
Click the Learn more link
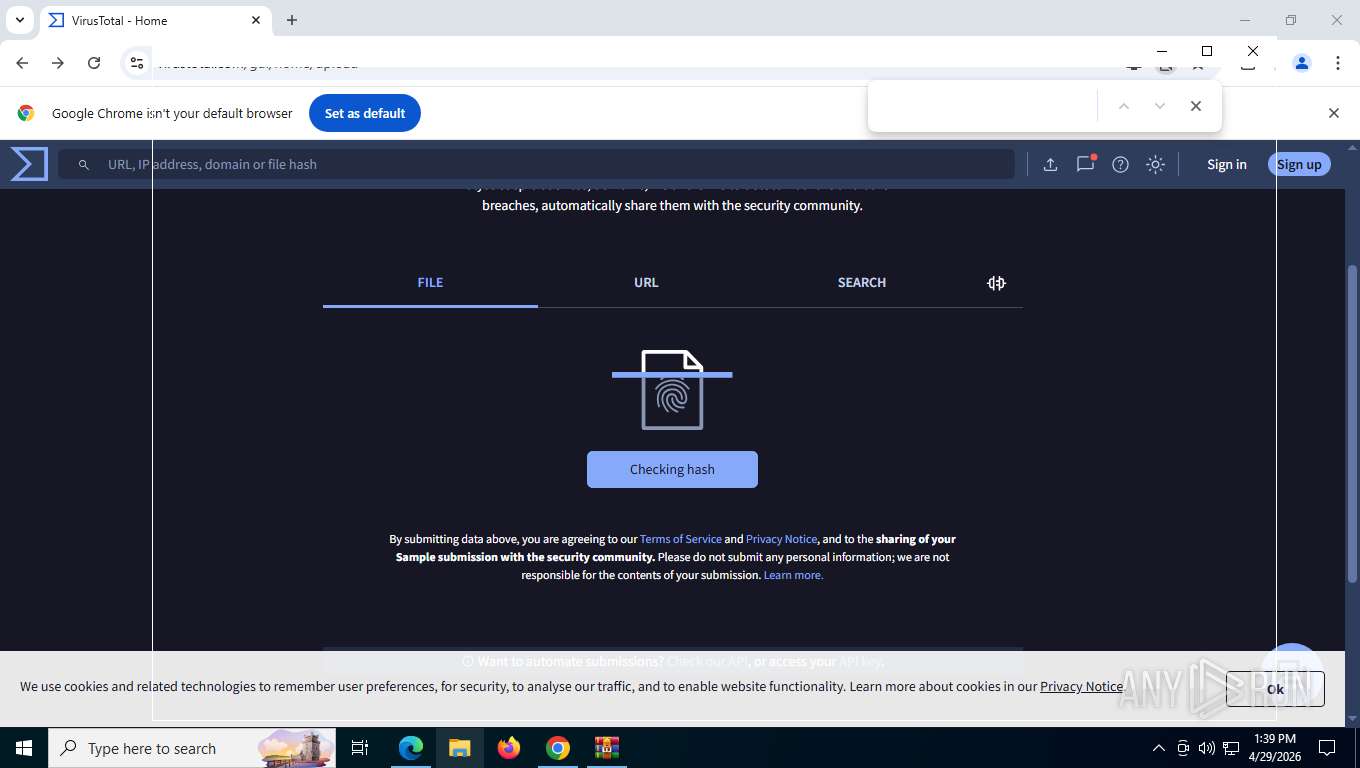click(x=794, y=575)
